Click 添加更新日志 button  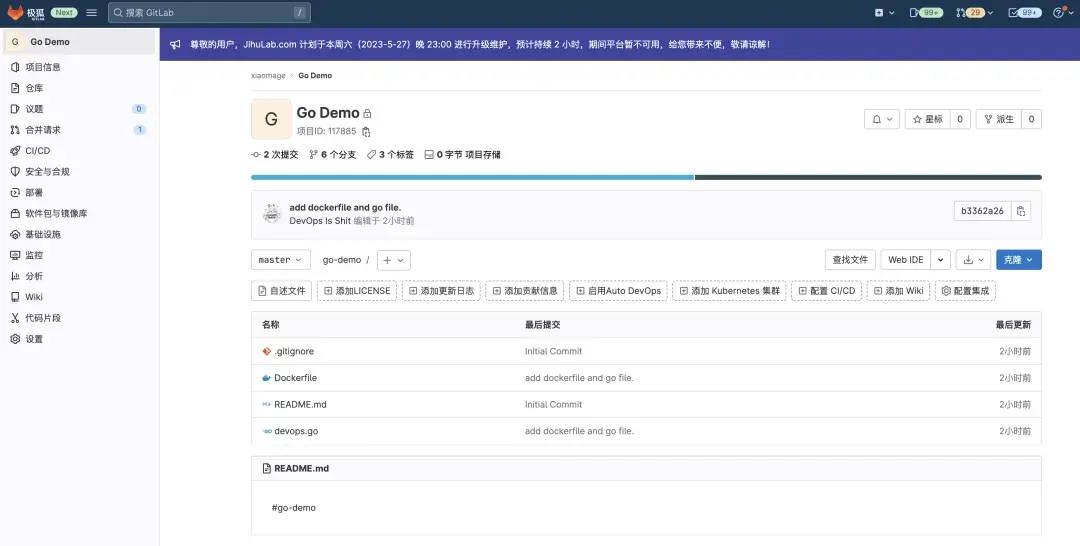[x=441, y=291]
